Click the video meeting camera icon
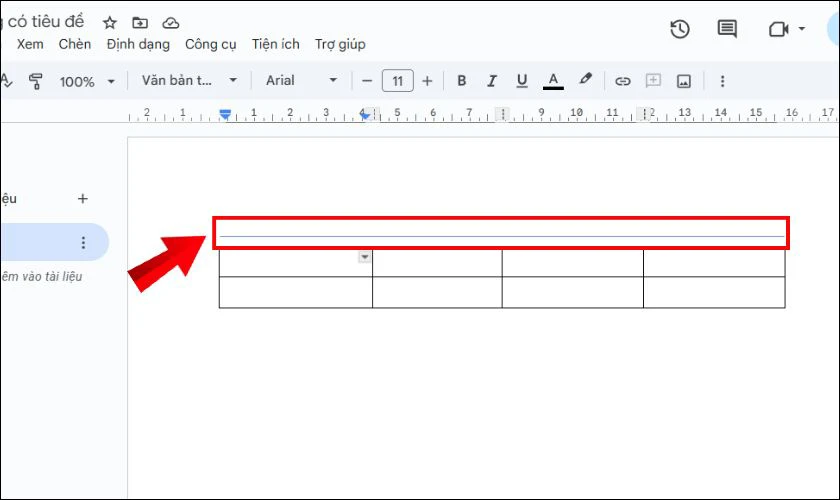 tap(778, 29)
